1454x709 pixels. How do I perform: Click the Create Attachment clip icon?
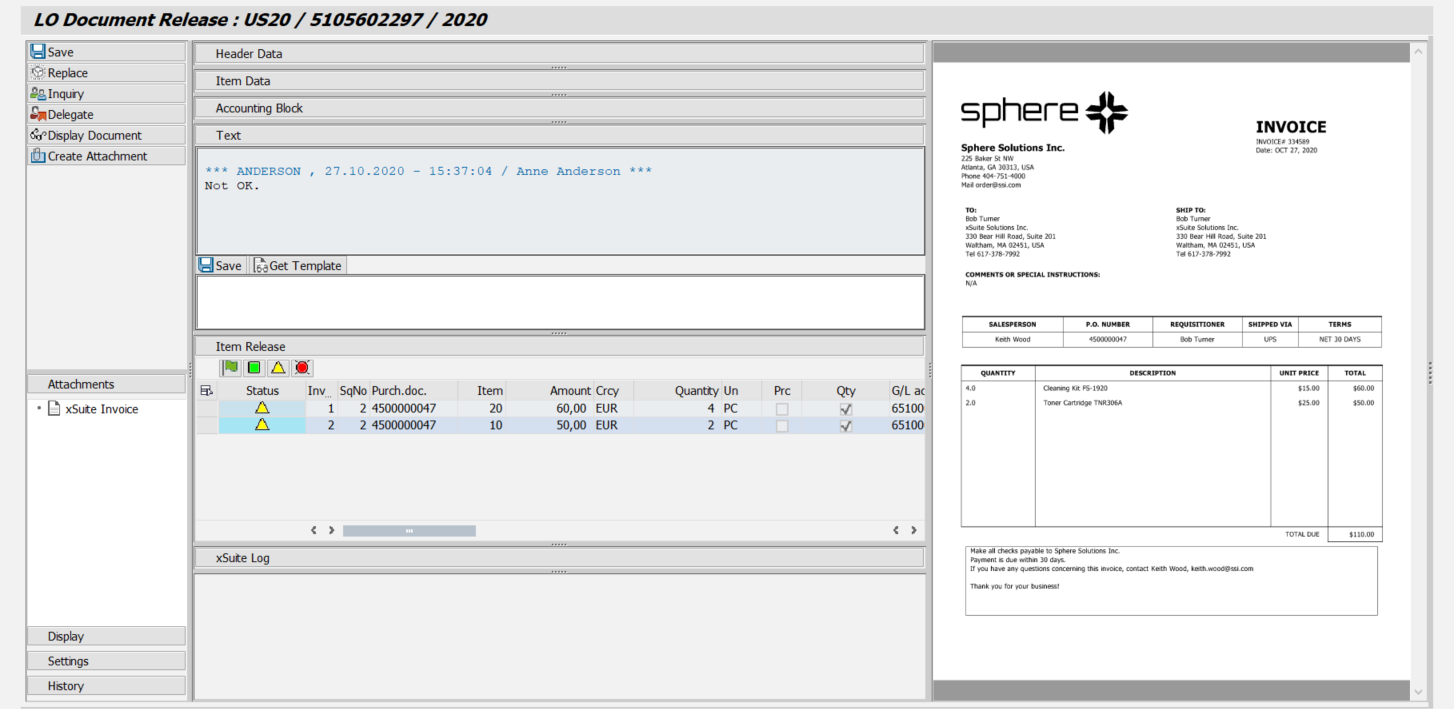38,156
